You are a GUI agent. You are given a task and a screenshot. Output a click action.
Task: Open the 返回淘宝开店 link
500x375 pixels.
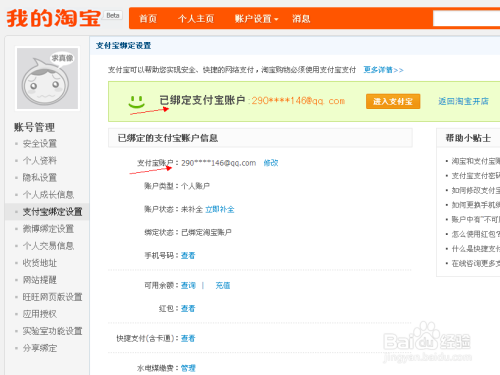click(463, 101)
